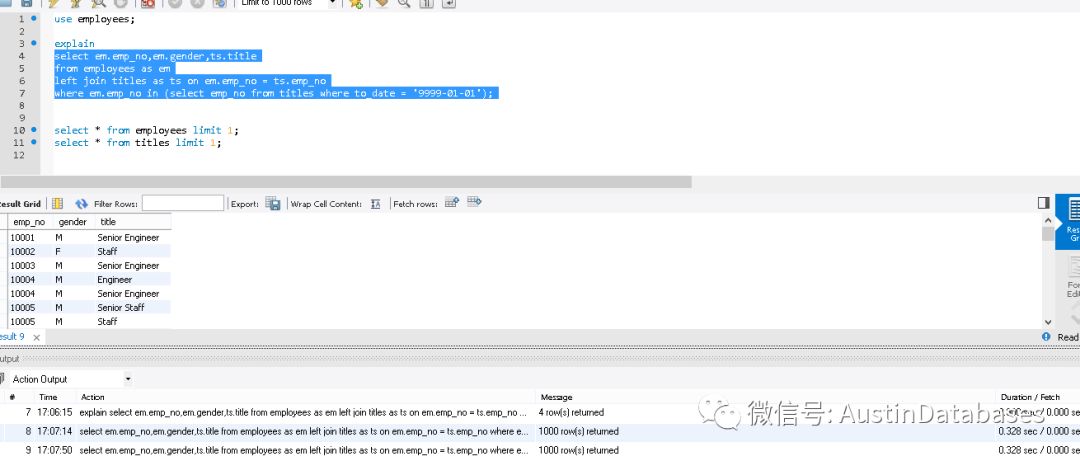Click the Duration / Fetch column header

[1030, 397]
